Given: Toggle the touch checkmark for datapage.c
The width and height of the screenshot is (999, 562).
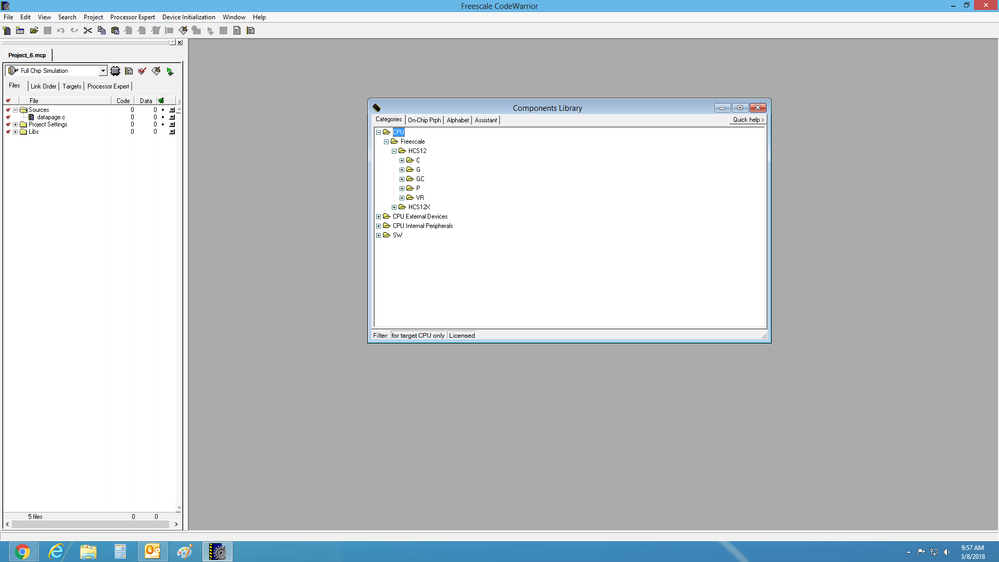Looking at the screenshot, I should pos(8,117).
